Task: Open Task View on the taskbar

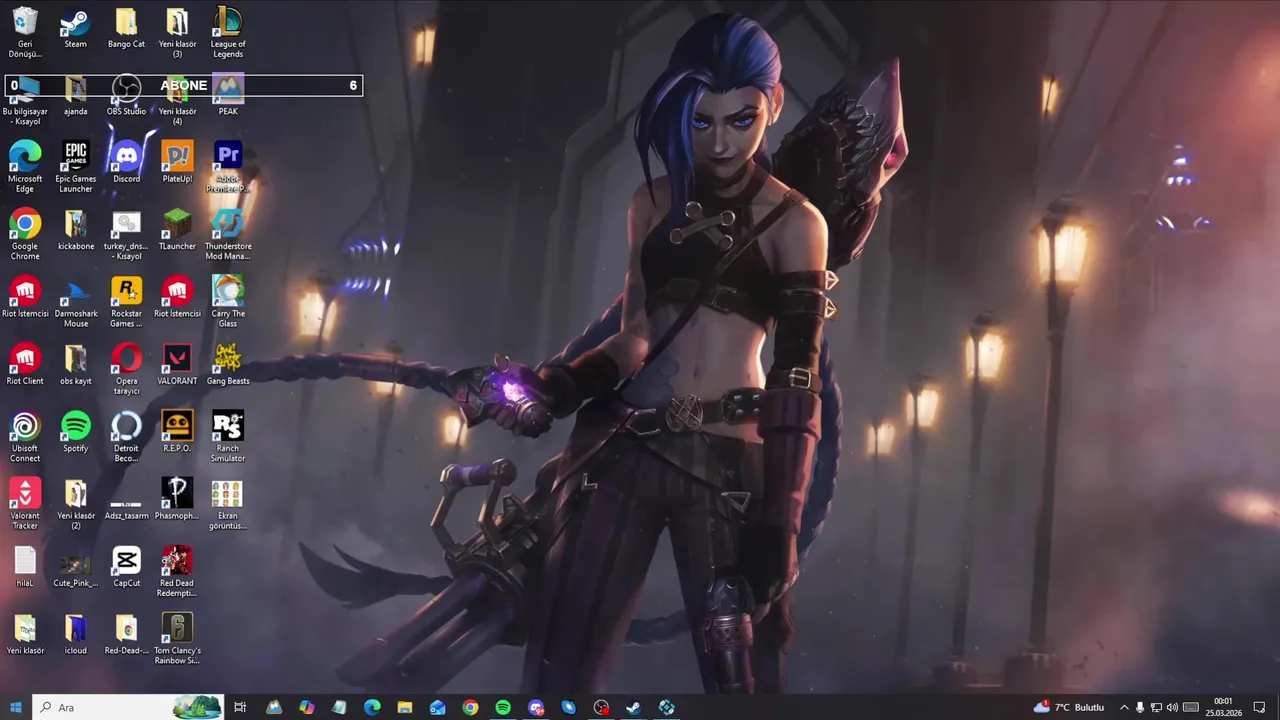Action: click(x=240, y=707)
